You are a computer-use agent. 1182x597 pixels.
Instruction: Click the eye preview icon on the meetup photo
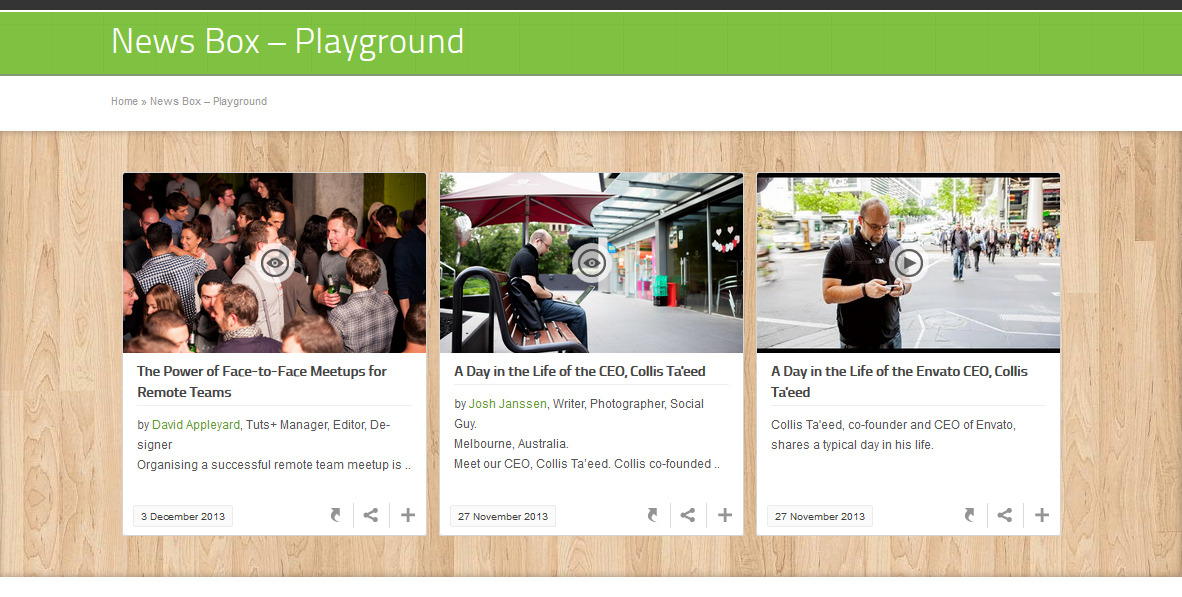275,263
